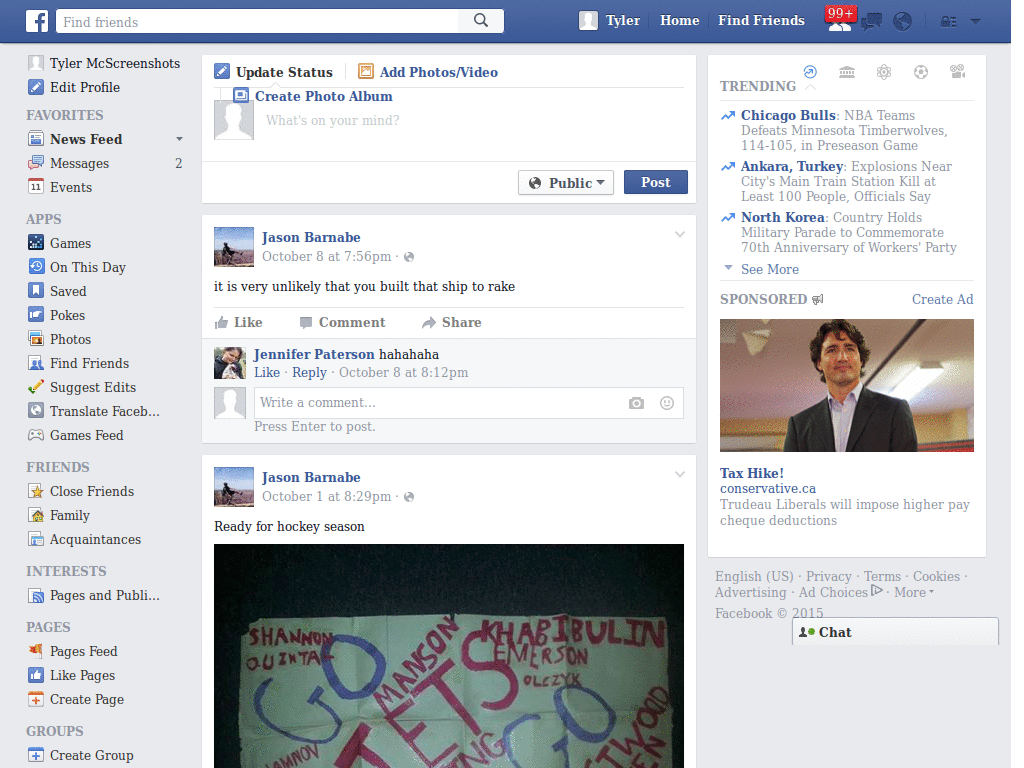Open options chevron on October 1 post
The height and width of the screenshot is (768, 1024).
tap(680, 475)
